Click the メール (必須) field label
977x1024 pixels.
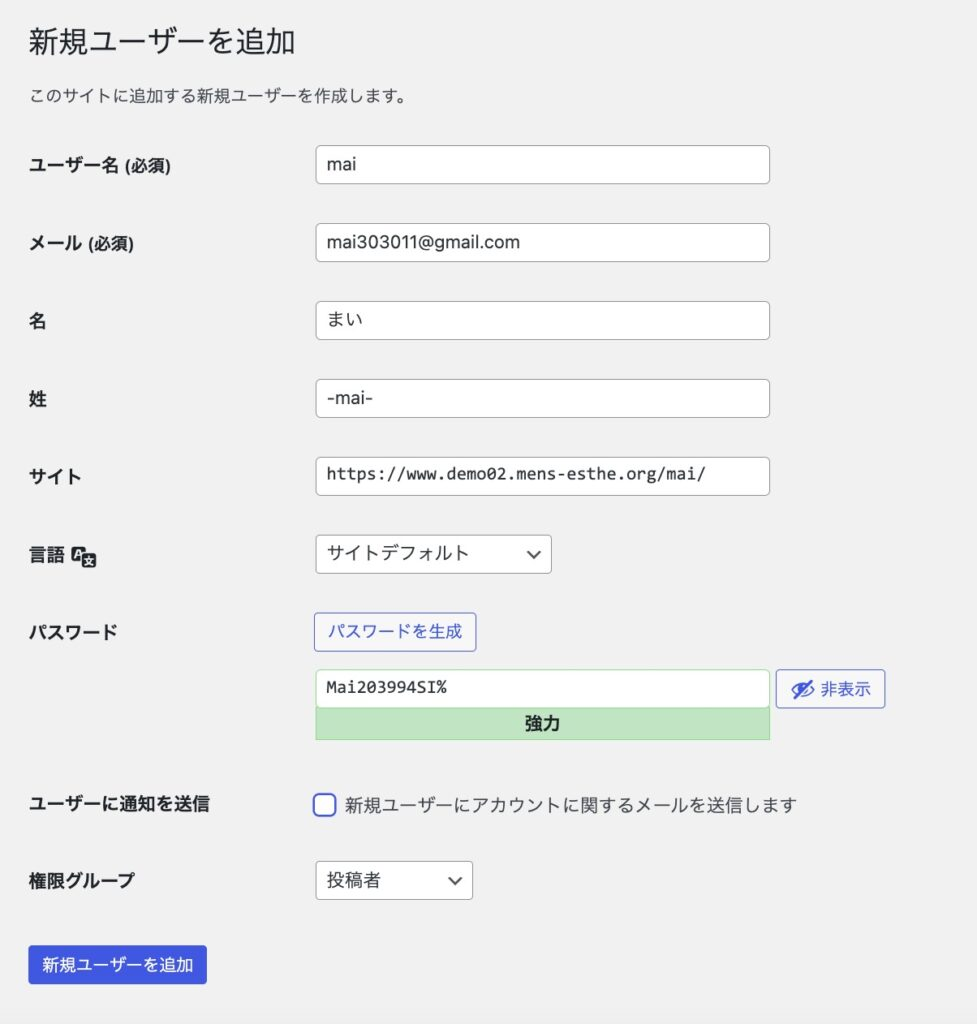81,244
